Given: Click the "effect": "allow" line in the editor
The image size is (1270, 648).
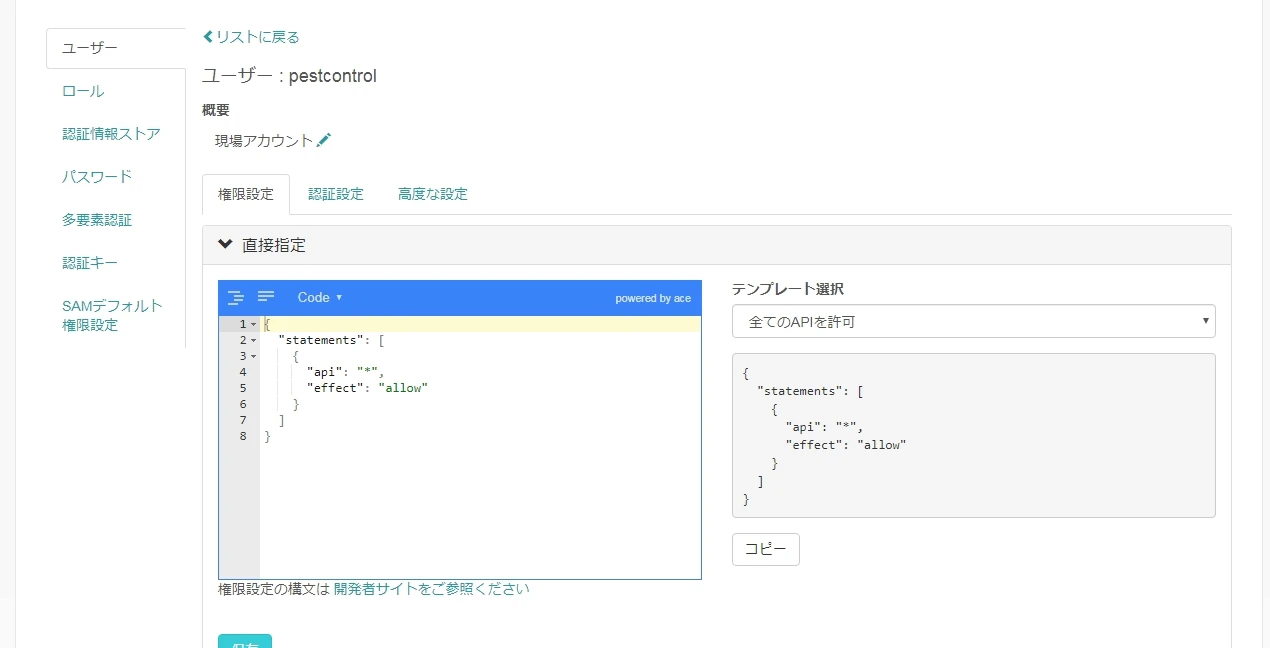Looking at the screenshot, I should pos(367,388).
